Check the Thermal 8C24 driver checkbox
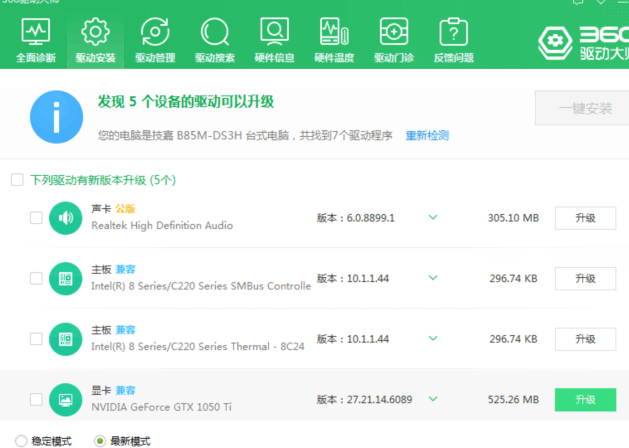 (x=36, y=339)
